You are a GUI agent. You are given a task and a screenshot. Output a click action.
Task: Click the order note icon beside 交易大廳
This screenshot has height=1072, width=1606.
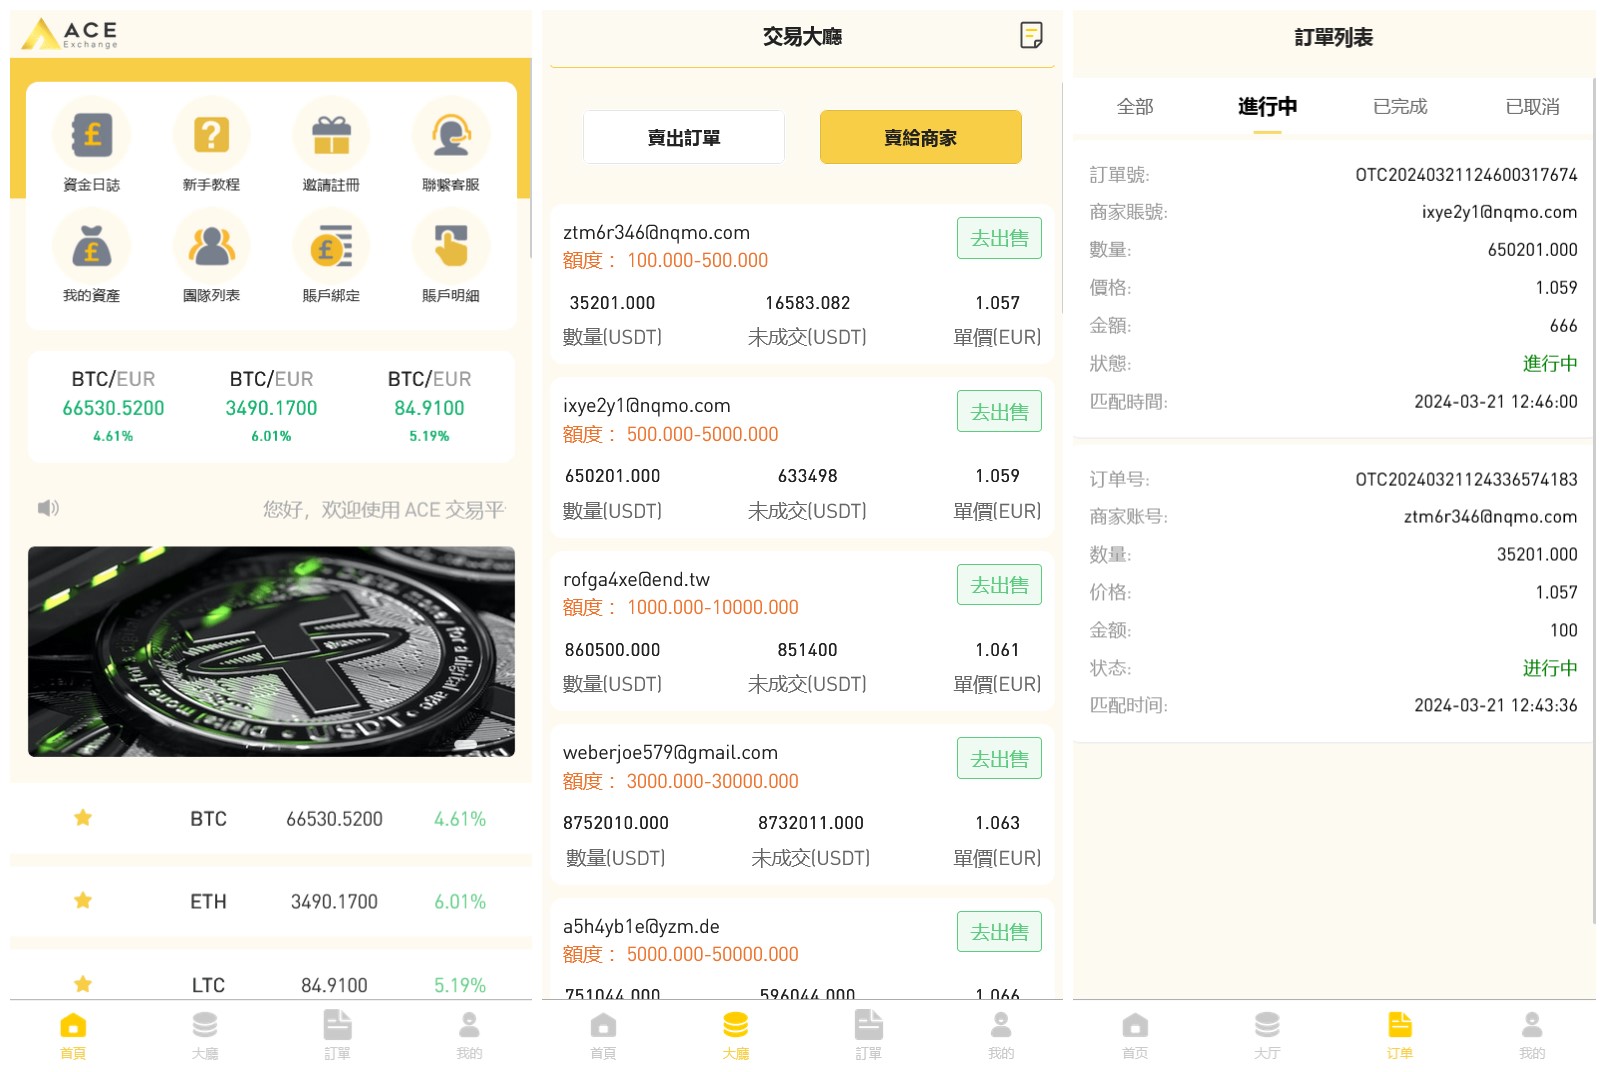[1031, 36]
